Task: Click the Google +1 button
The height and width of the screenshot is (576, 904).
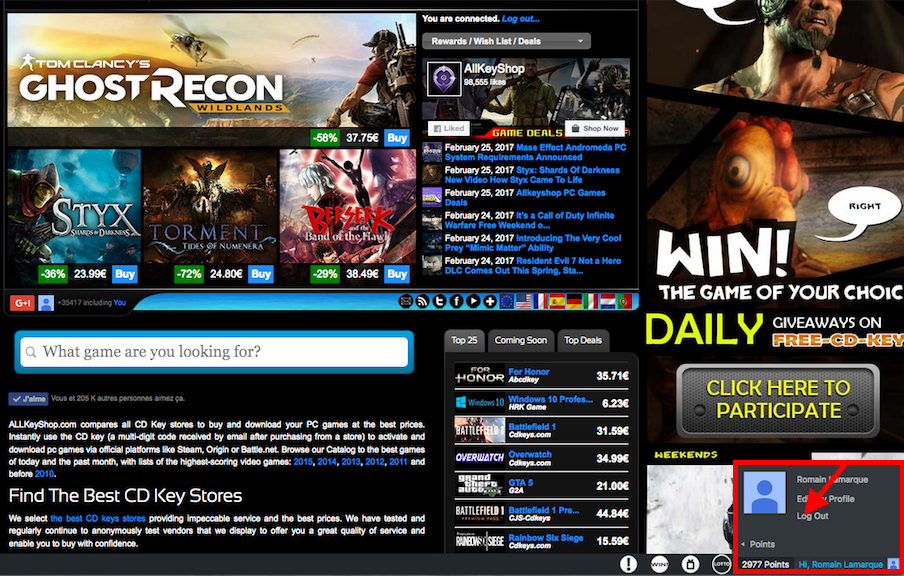Action: tap(22, 302)
